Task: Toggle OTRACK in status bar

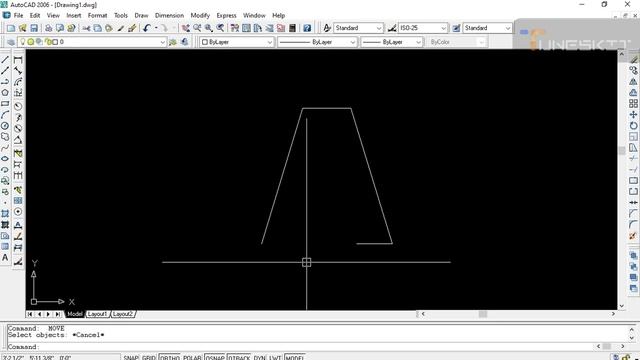Action: (x=239, y=358)
